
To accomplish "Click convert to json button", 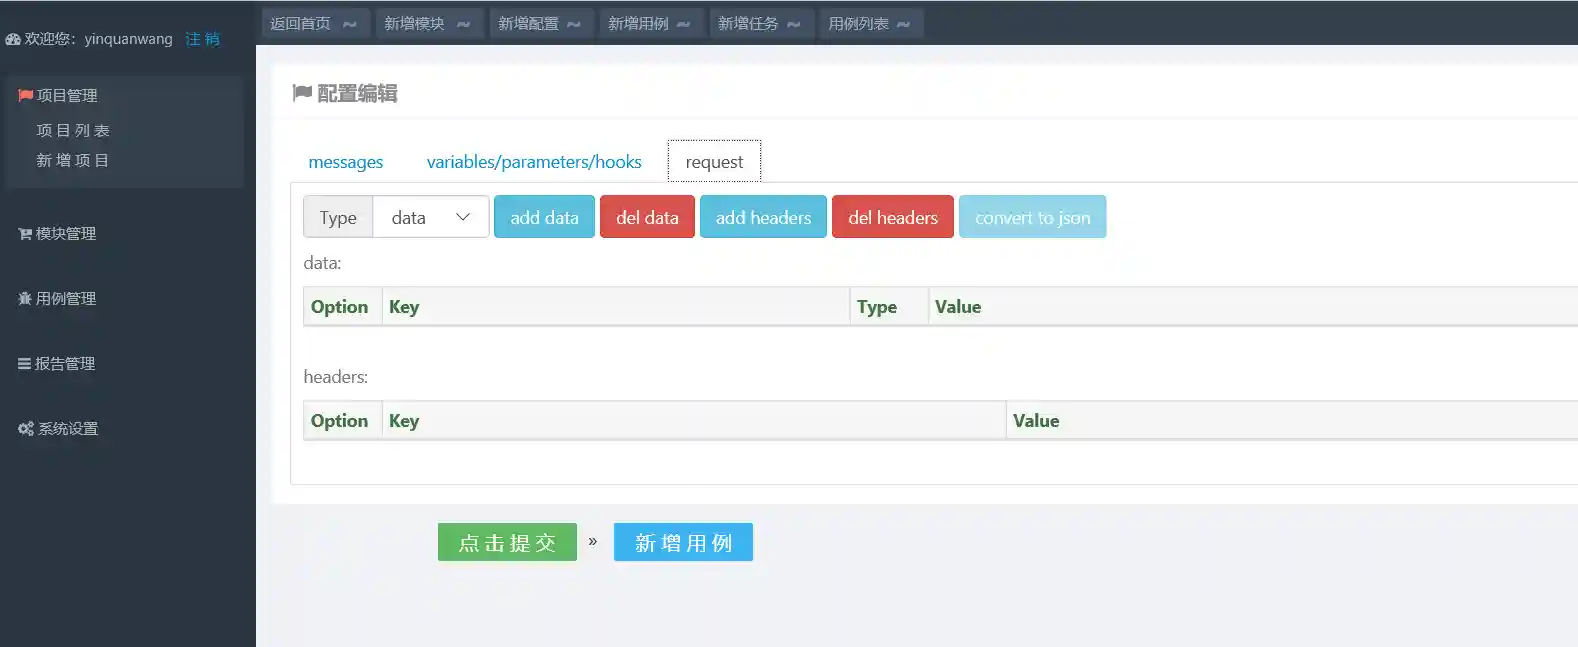I will tap(1032, 217).
